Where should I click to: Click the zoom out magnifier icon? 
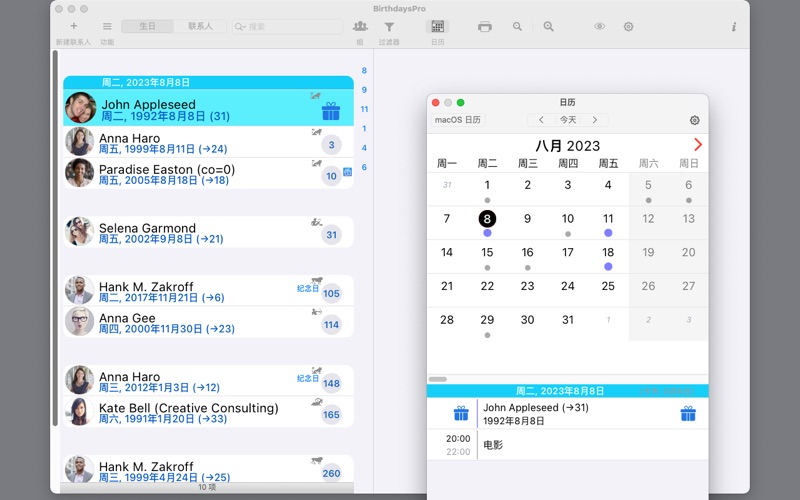tap(517, 27)
